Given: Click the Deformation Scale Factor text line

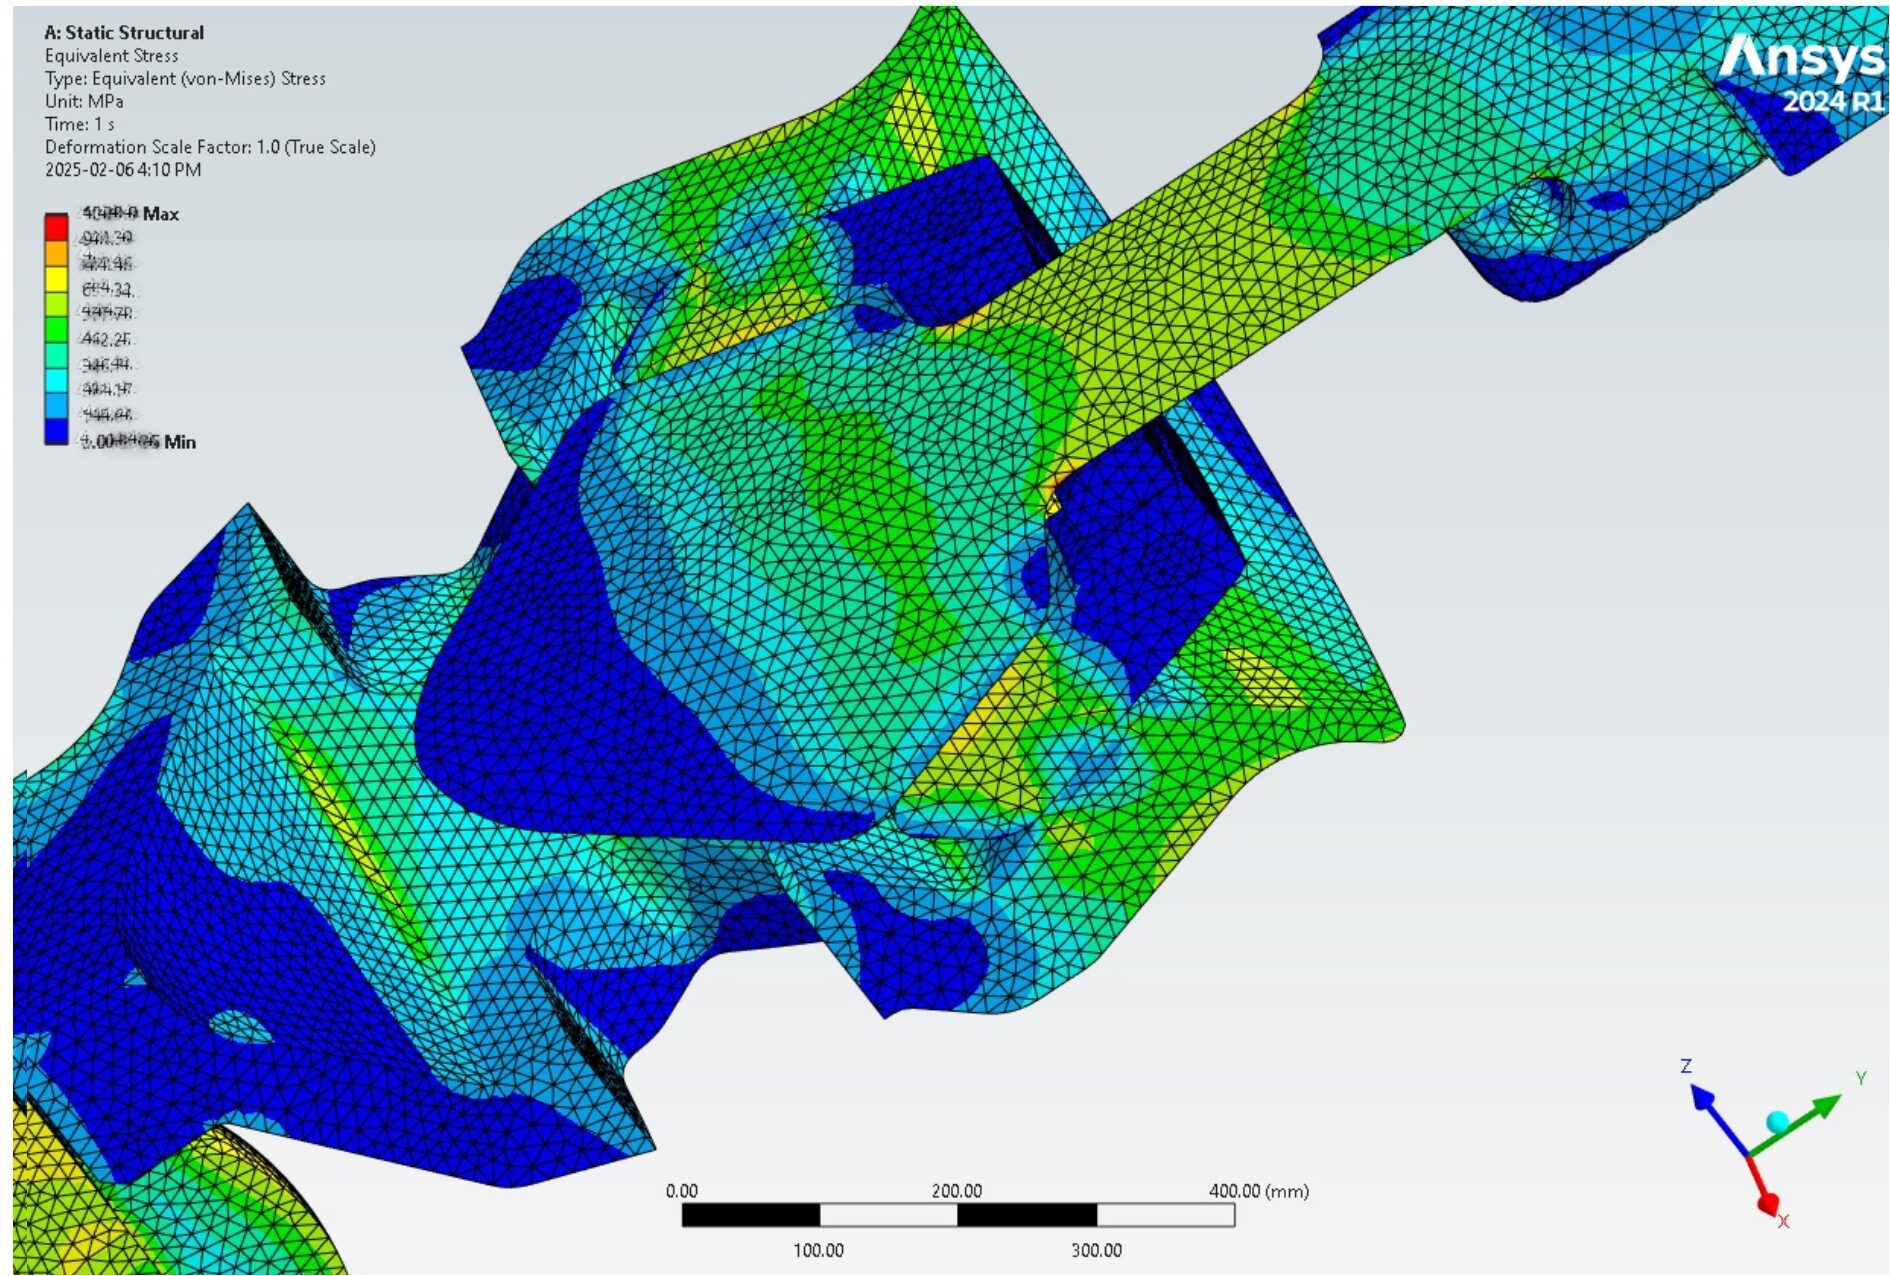Looking at the screenshot, I should 210,147.
